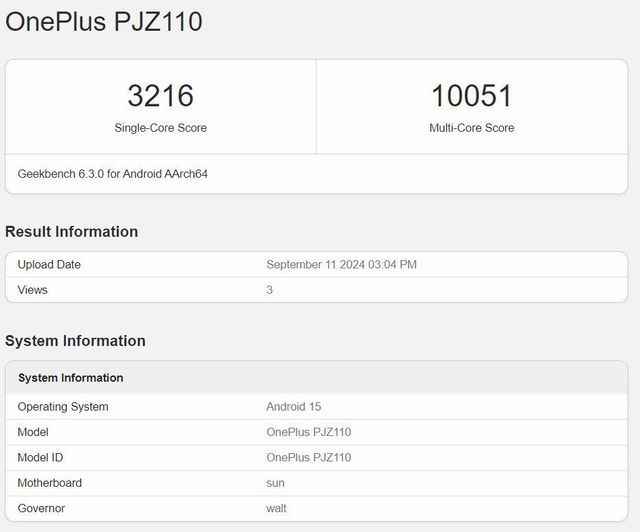Click the single-core score value 3216

coord(160,96)
